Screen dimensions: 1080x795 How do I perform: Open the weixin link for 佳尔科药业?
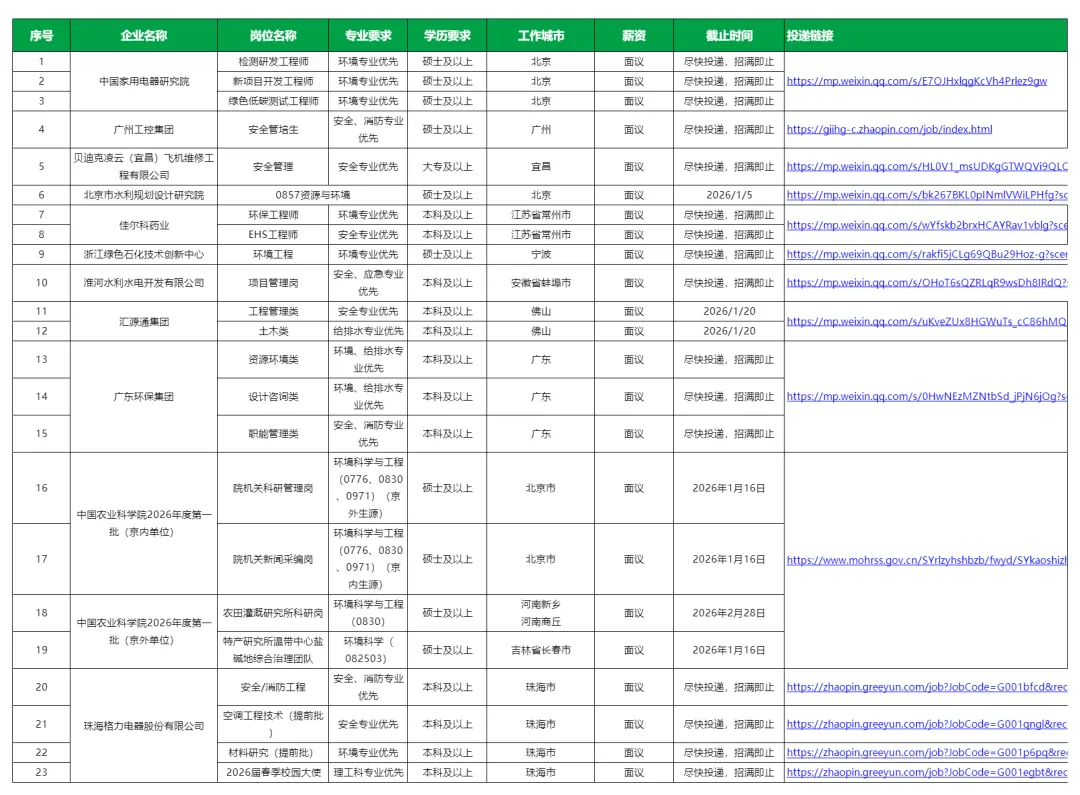[926, 225]
